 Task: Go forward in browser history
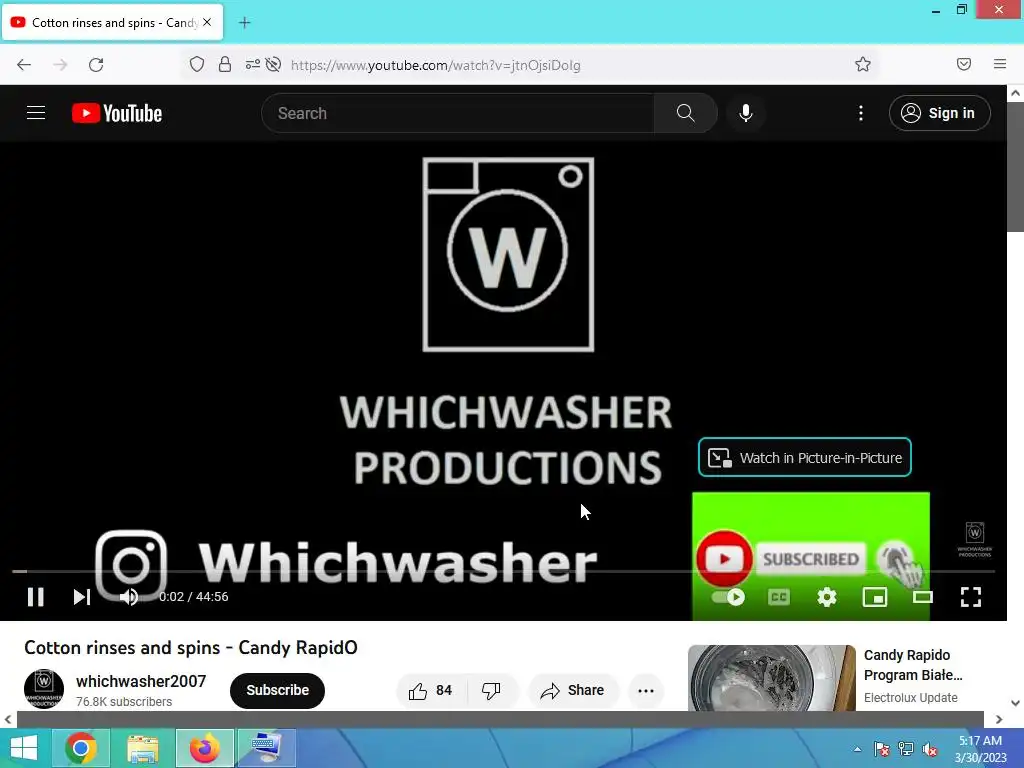pos(60,65)
